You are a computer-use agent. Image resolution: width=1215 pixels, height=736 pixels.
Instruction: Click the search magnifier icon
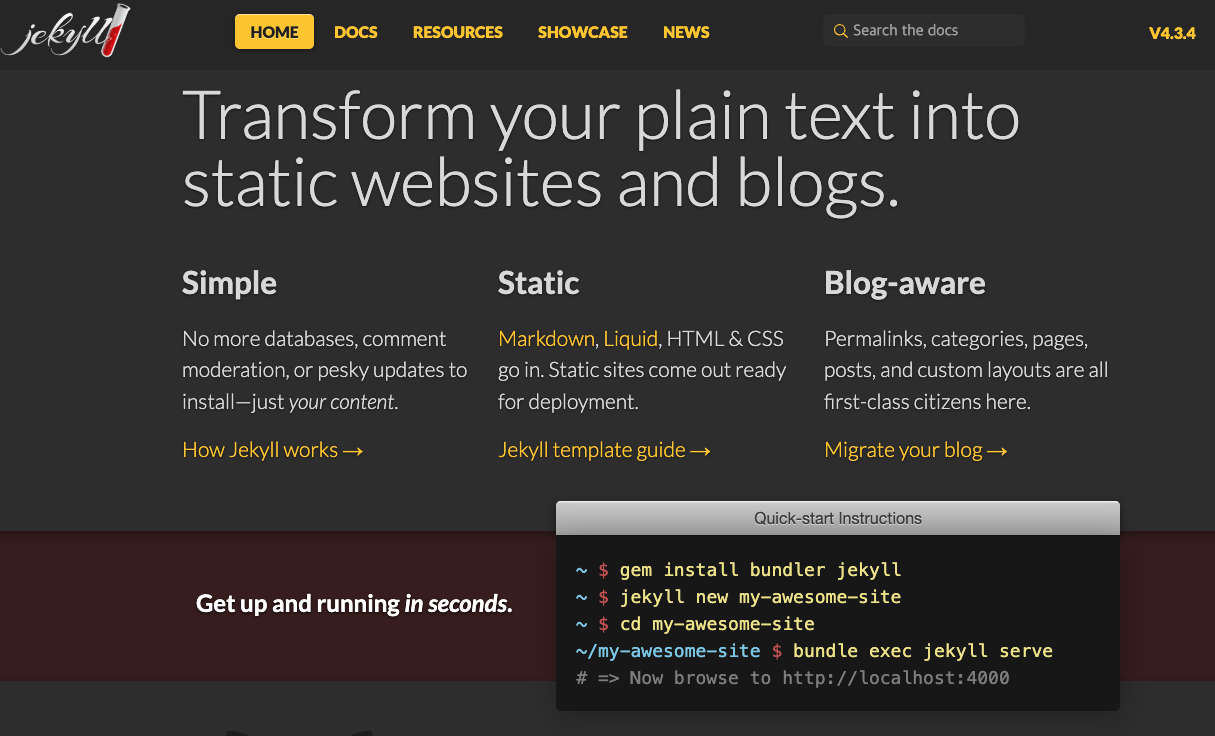[841, 31]
